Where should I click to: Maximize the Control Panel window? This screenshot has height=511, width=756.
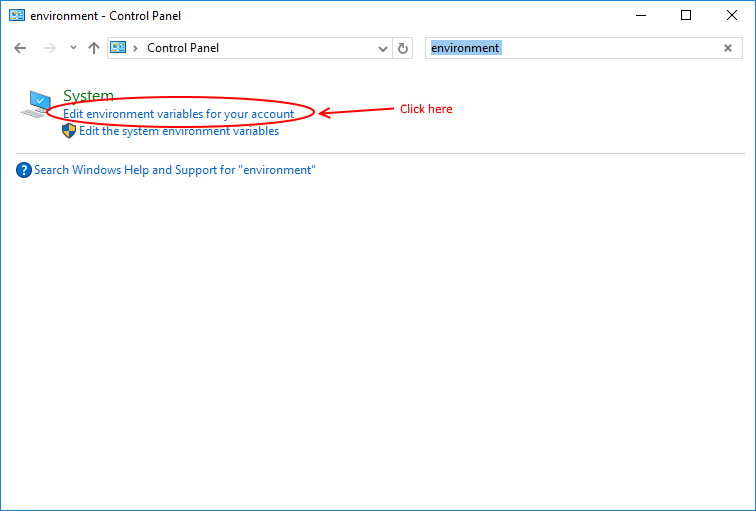686,15
